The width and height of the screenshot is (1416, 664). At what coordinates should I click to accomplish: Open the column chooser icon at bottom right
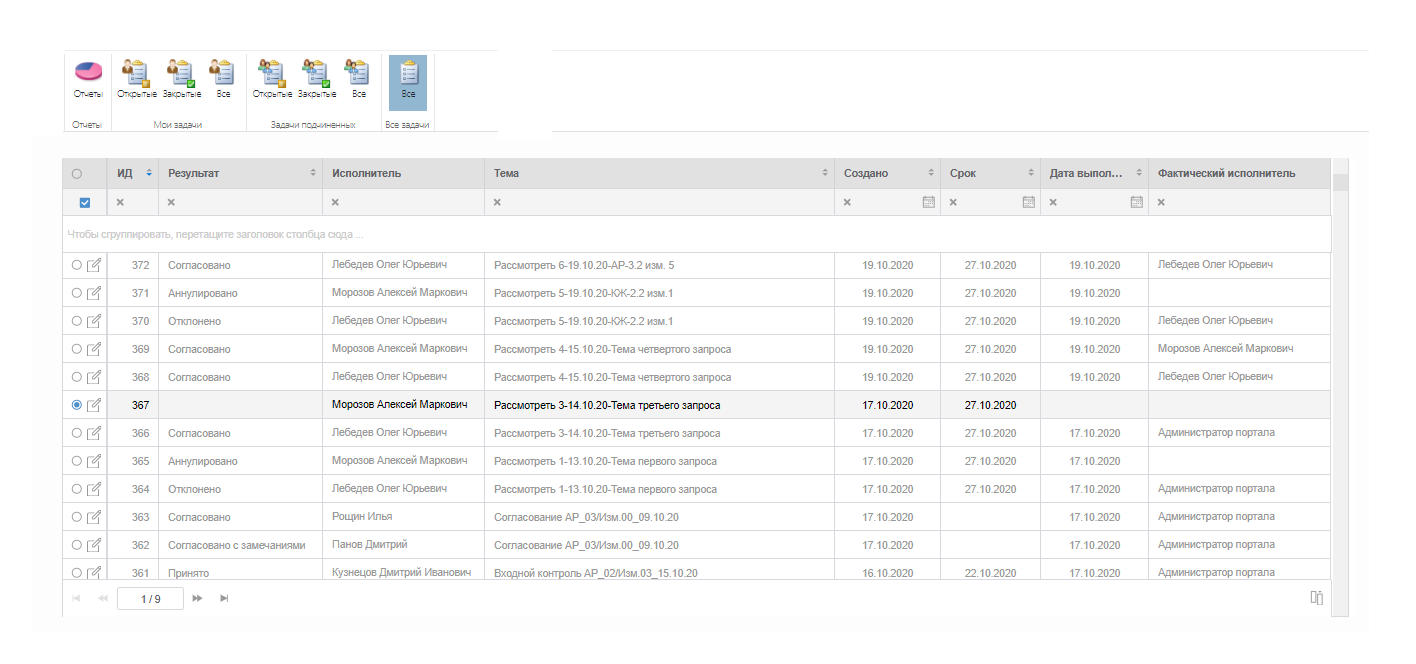[1317, 598]
